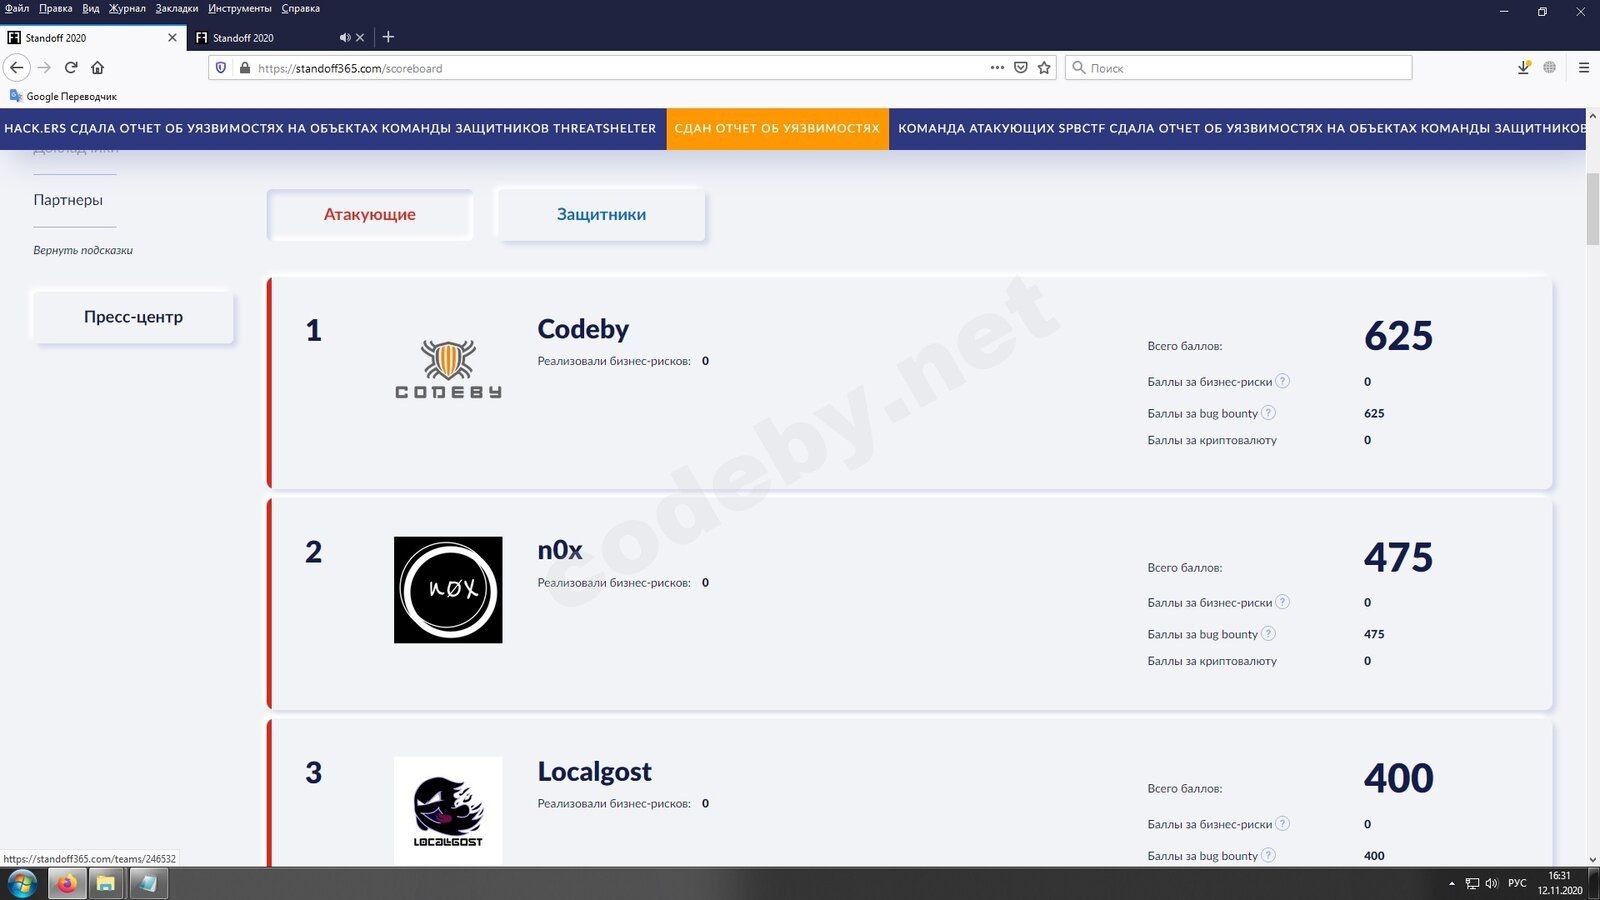This screenshot has width=1600, height=900.
Task: Click the forward navigation arrow
Action: click(44, 68)
